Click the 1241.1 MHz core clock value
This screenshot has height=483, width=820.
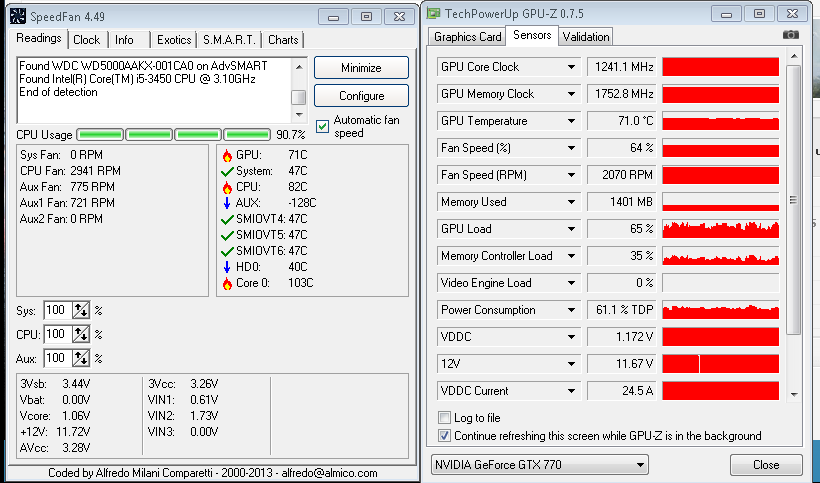(x=624, y=67)
